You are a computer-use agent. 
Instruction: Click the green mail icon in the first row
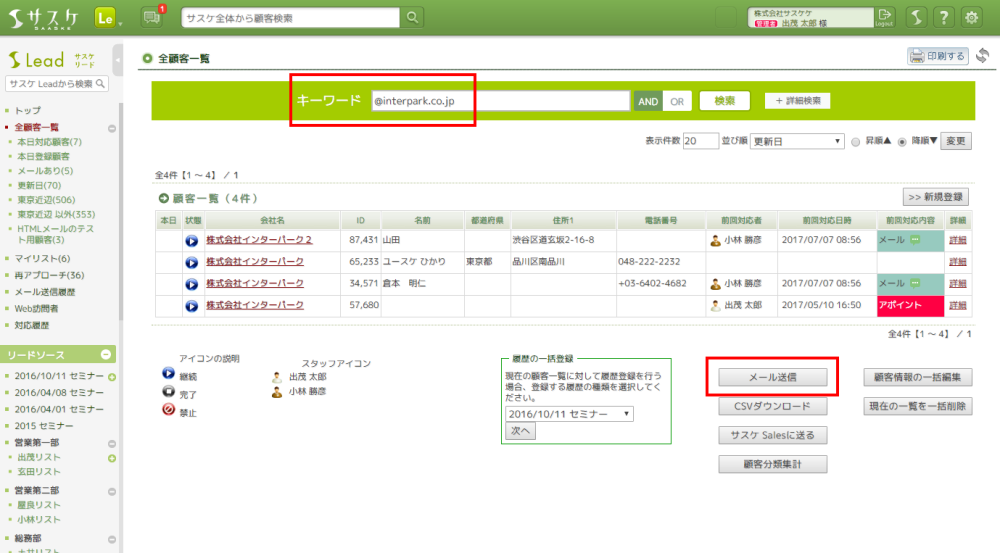coord(914,240)
